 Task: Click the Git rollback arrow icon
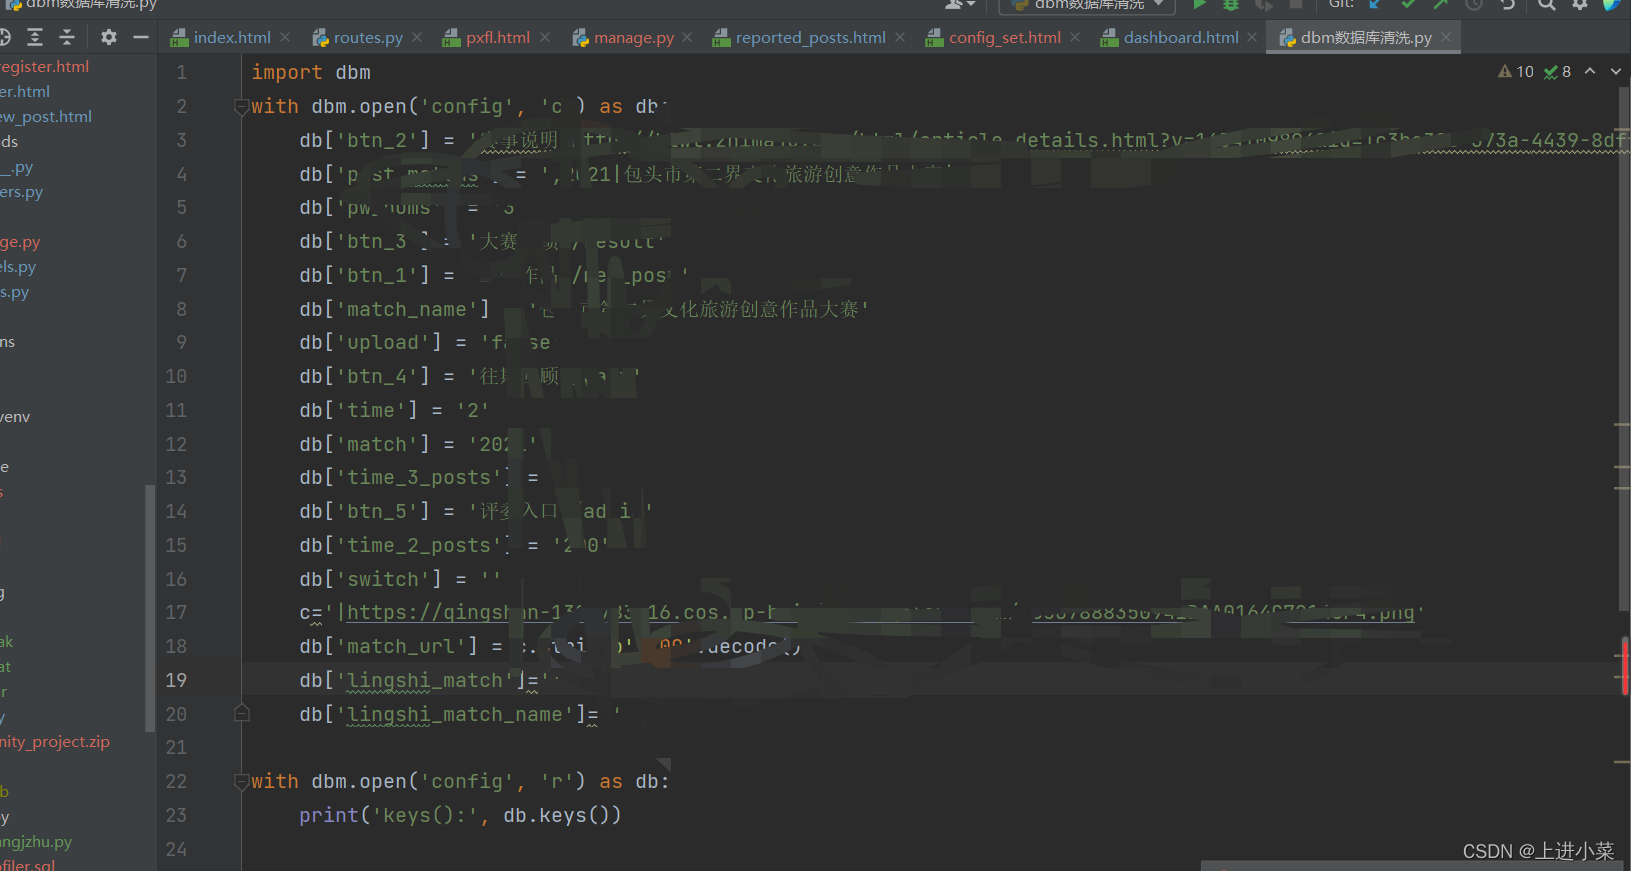pos(1507,4)
